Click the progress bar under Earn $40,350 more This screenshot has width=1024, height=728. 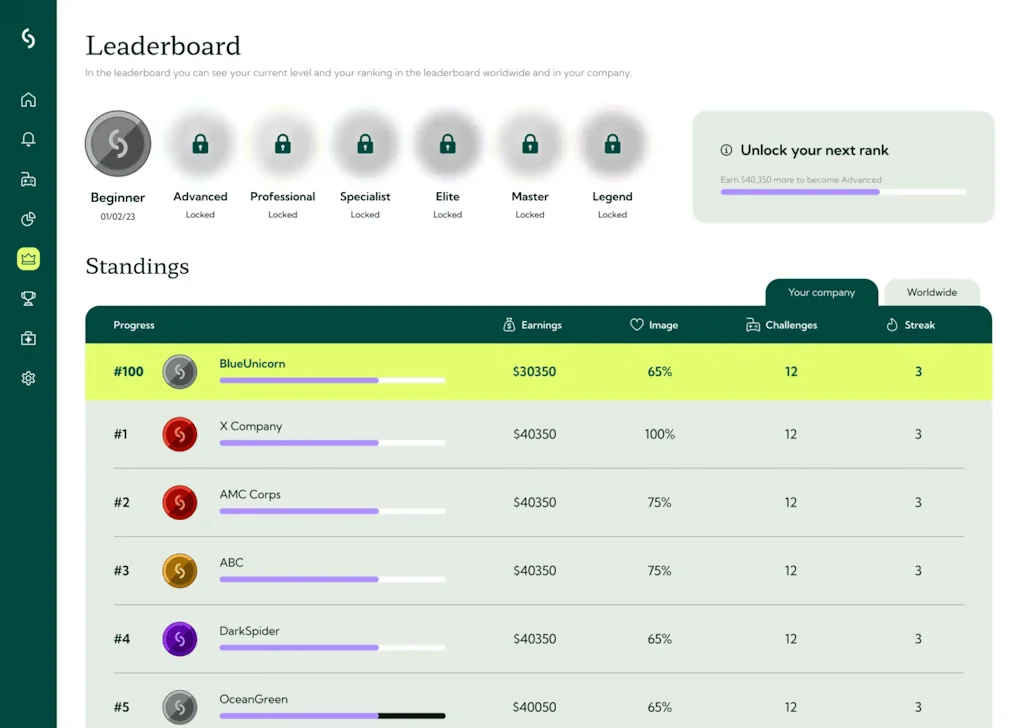(x=843, y=191)
